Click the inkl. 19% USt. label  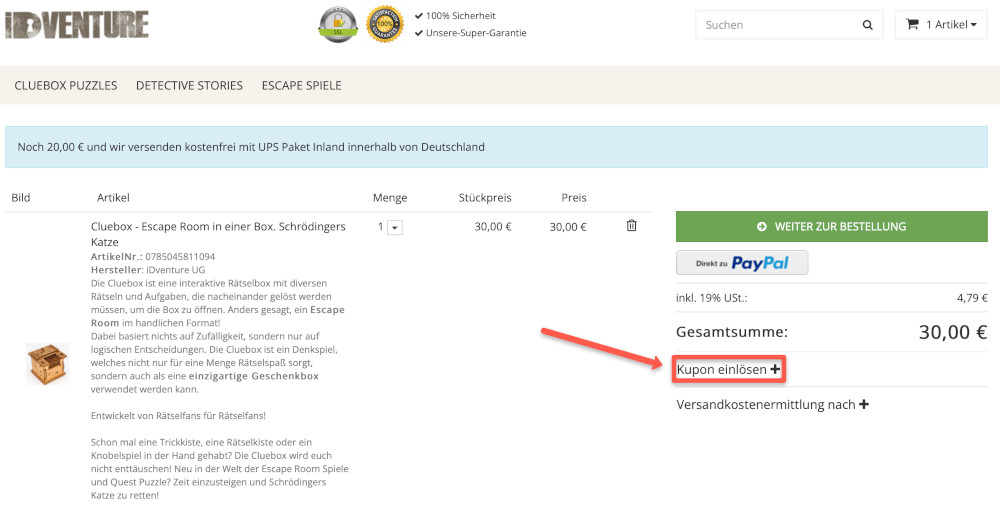pyautogui.click(x=712, y=298)
